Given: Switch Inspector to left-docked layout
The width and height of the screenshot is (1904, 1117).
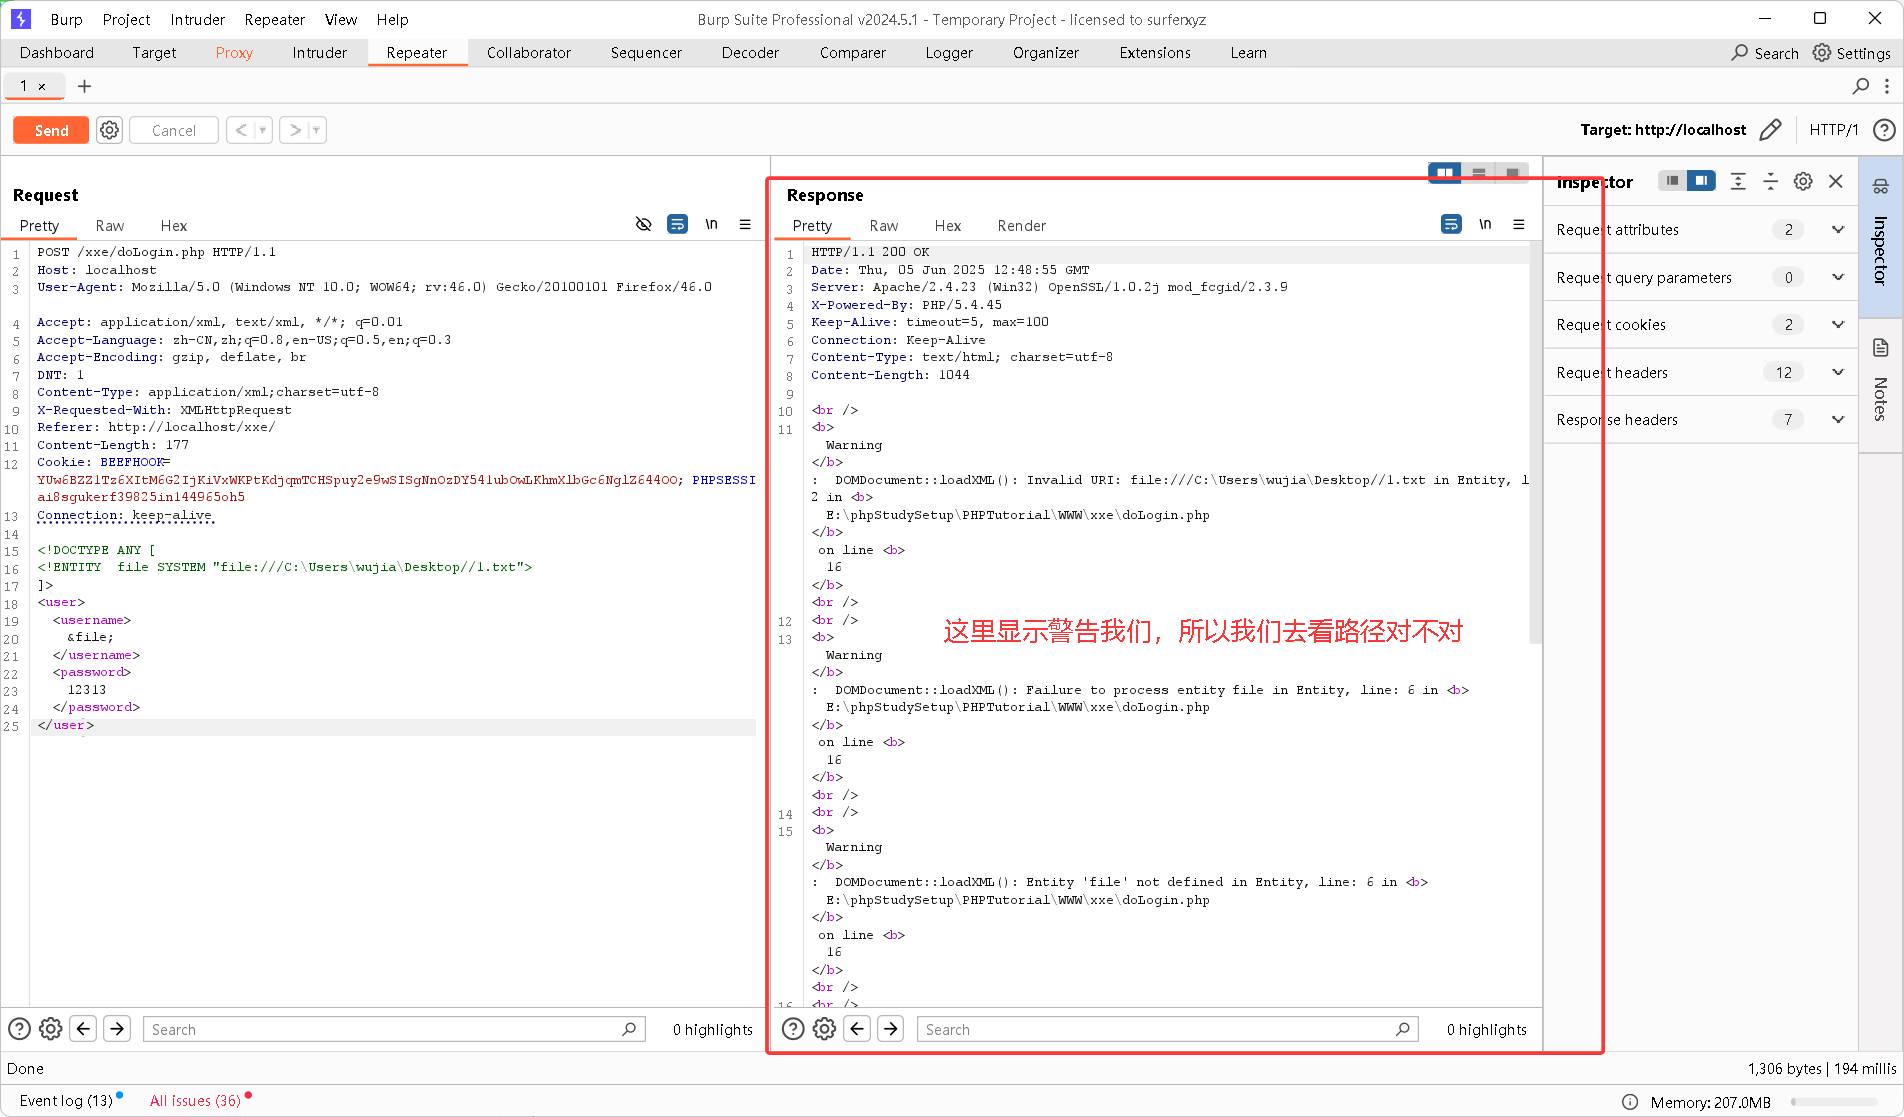Looking at the screenshot, I should pyautogui.click(x=1672, y=181).
